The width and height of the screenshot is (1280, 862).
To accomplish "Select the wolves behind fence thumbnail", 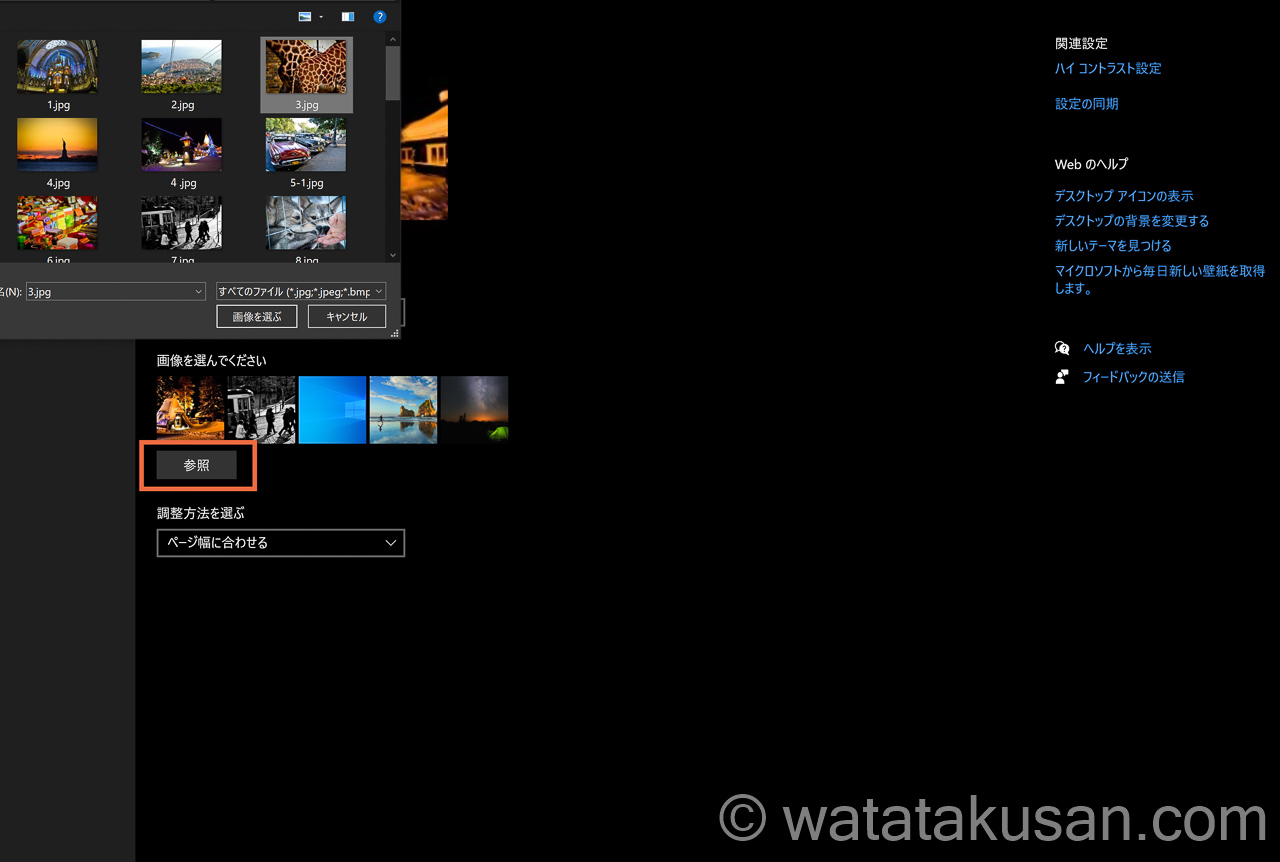I will (306, 223).
